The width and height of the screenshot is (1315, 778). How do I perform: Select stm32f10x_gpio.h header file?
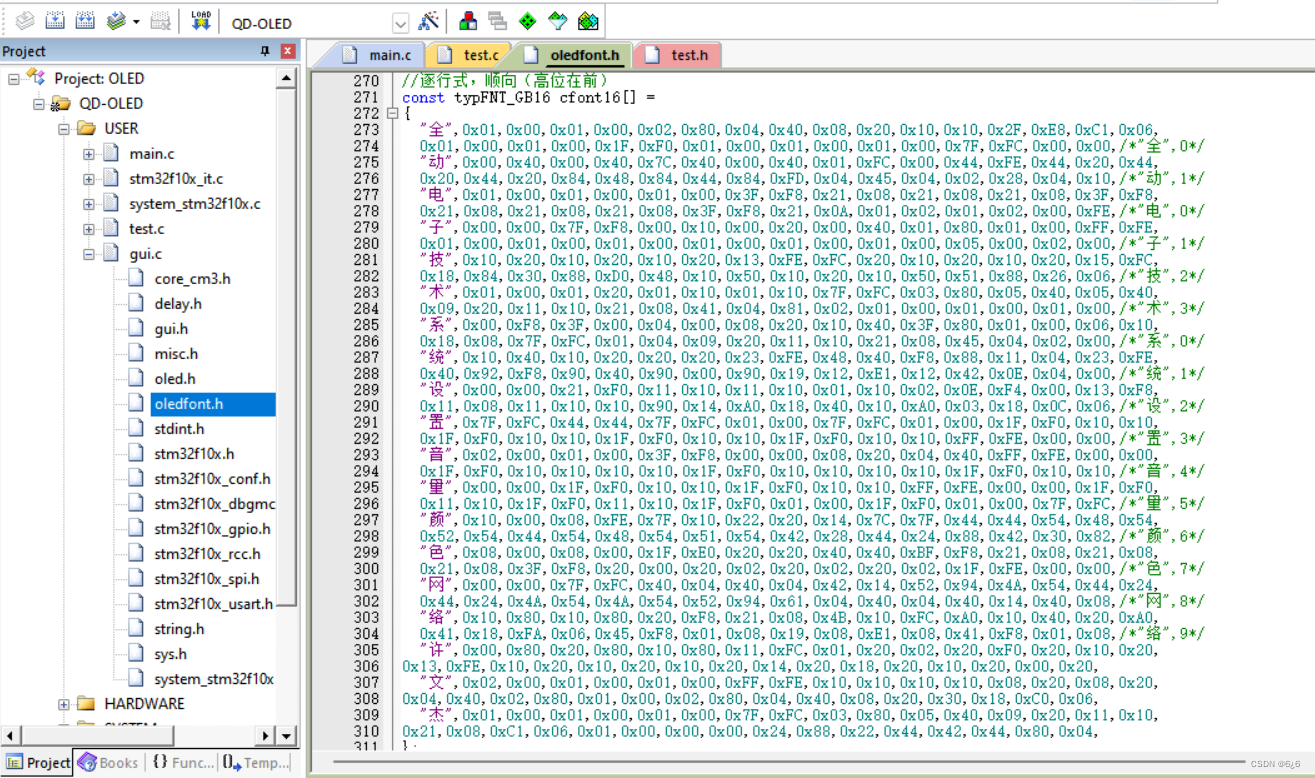click(x=212, y=529)
